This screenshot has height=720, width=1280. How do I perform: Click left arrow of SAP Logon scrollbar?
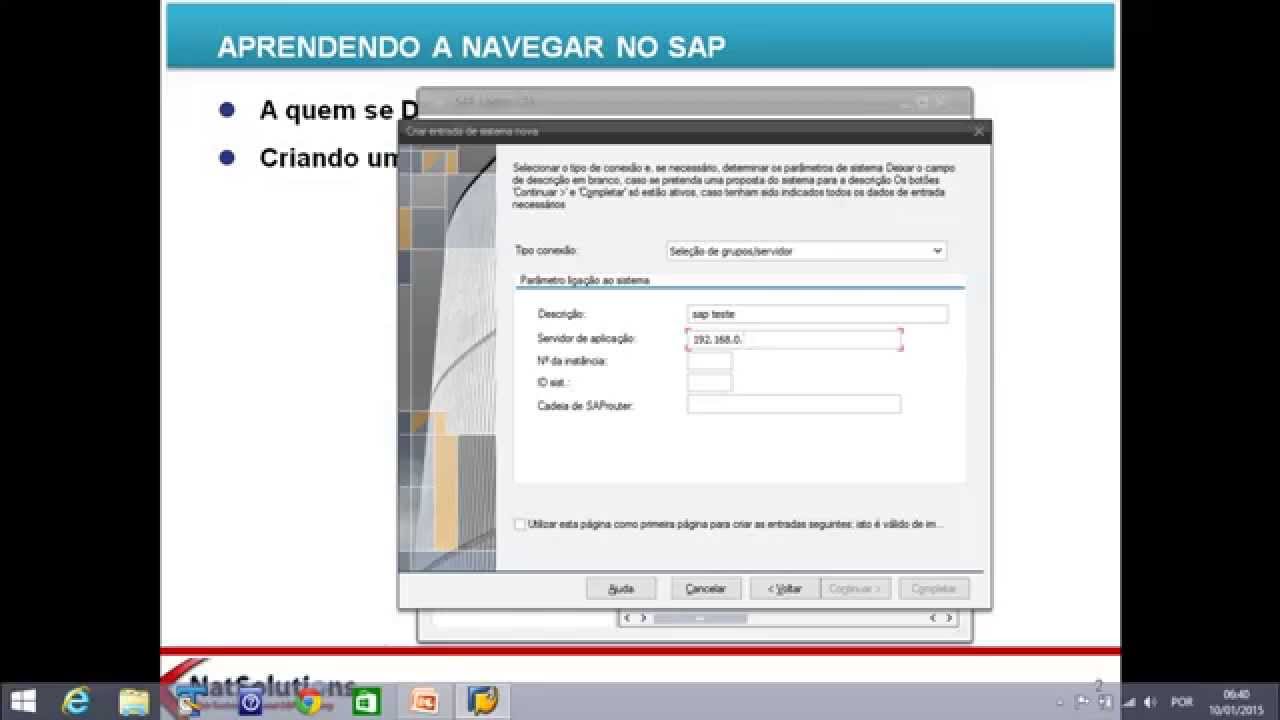627,618
